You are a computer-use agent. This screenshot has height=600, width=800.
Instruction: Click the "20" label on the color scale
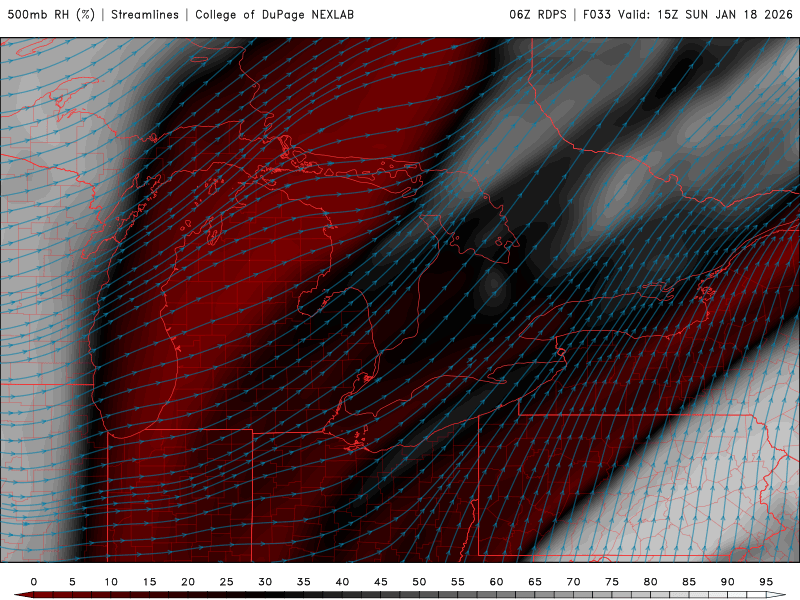pyautogui.click(x=188, y=582)
